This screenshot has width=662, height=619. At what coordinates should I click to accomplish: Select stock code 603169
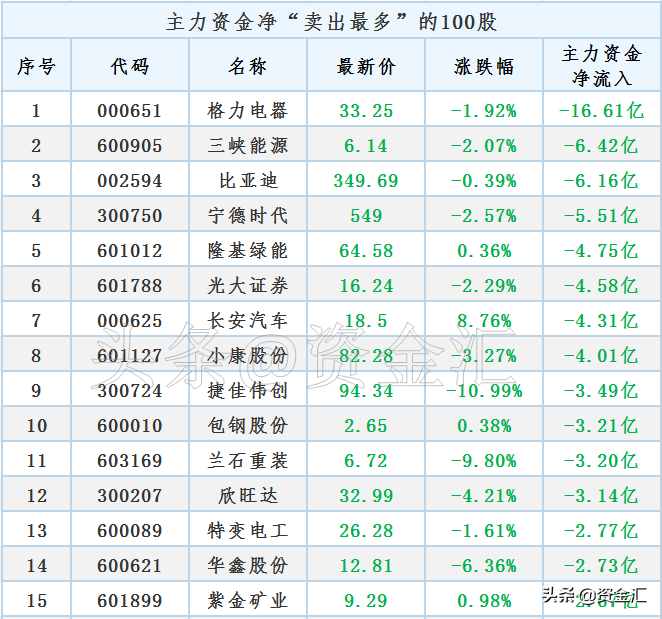130,462
